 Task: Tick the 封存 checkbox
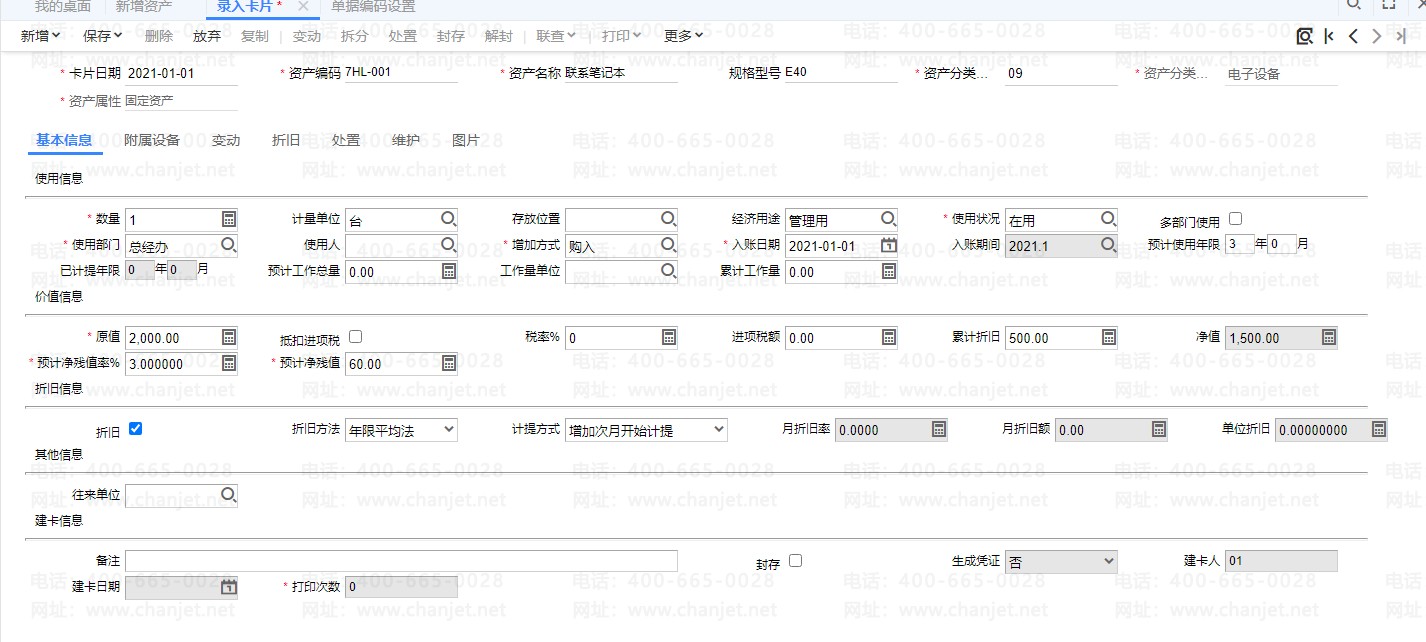pyautogui.click(x=795, y=561)
